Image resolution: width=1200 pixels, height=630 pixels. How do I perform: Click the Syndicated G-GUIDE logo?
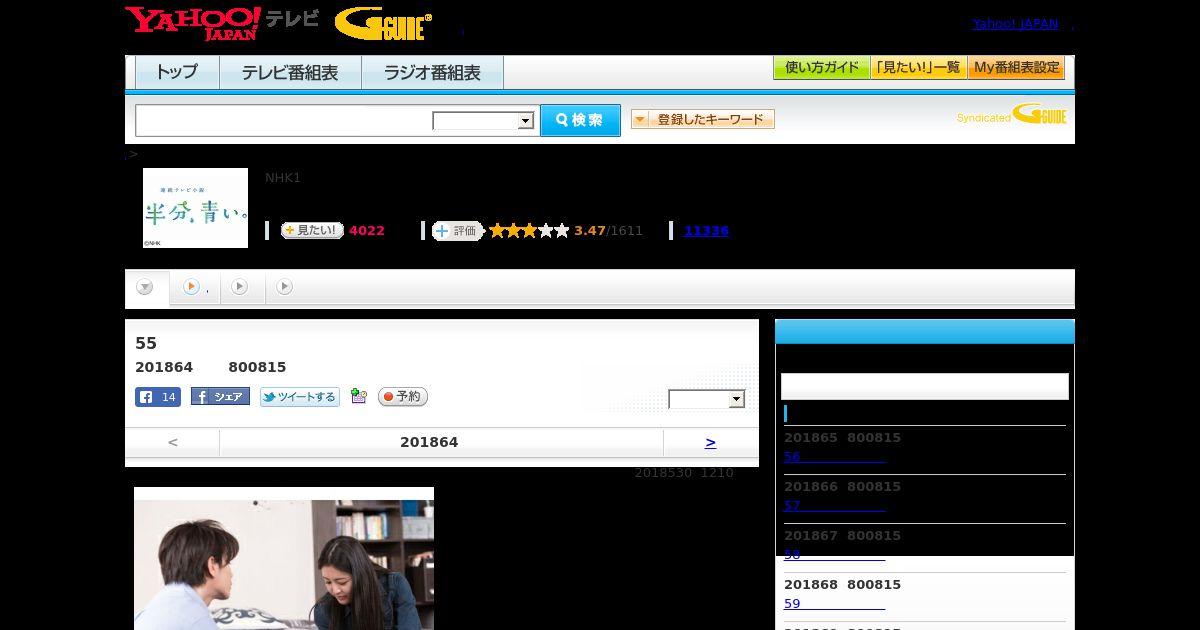point(1012,114)
